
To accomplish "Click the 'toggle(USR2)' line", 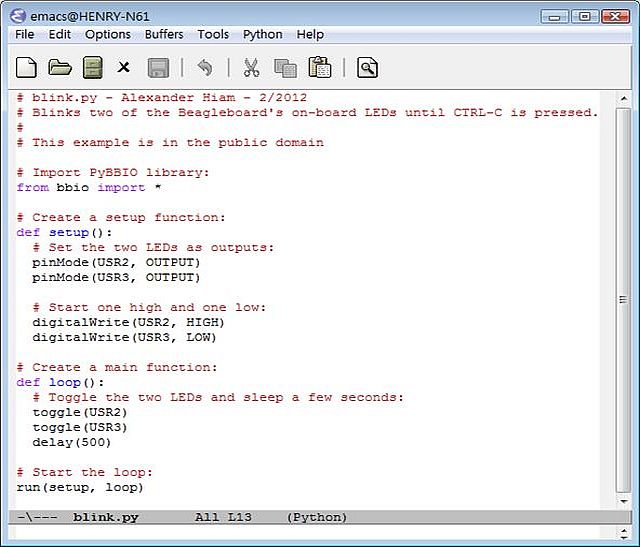I will 80,412.
